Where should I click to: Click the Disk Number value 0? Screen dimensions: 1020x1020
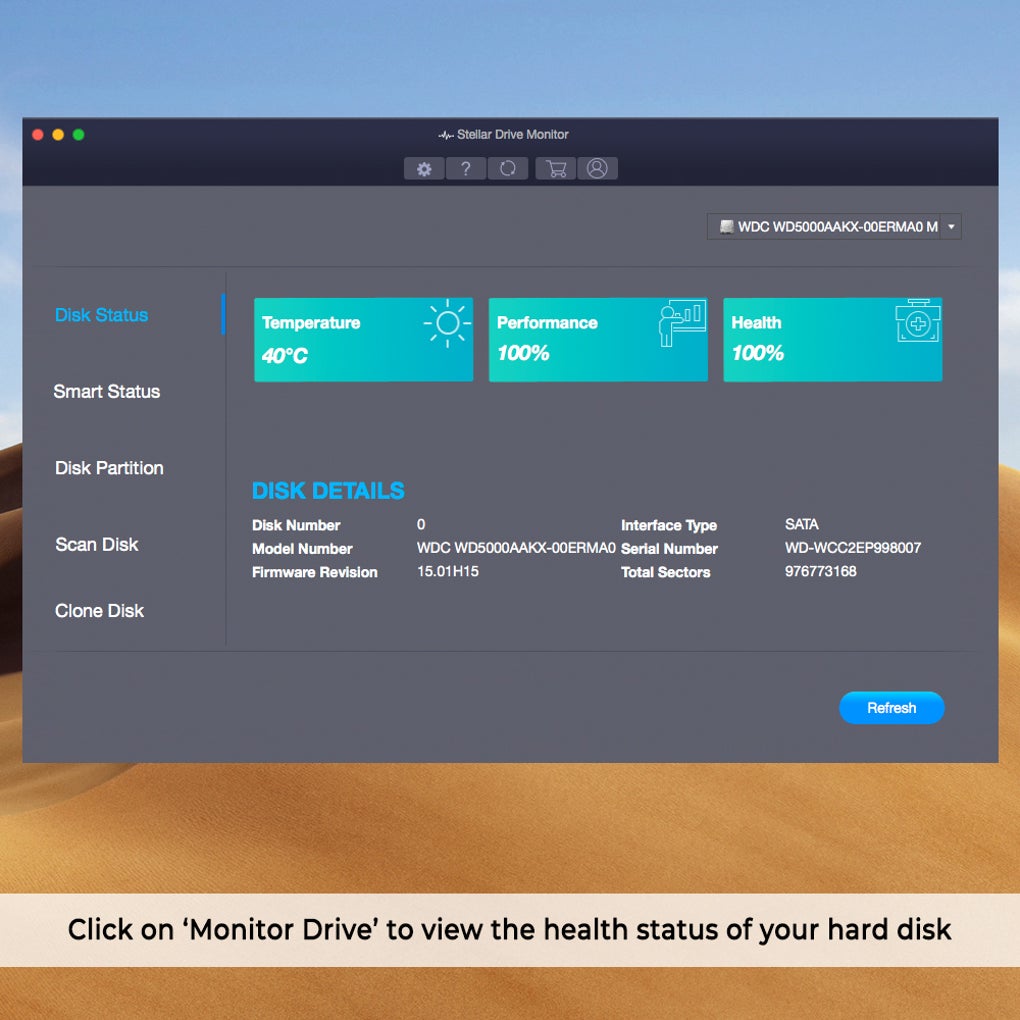point(421,524)
